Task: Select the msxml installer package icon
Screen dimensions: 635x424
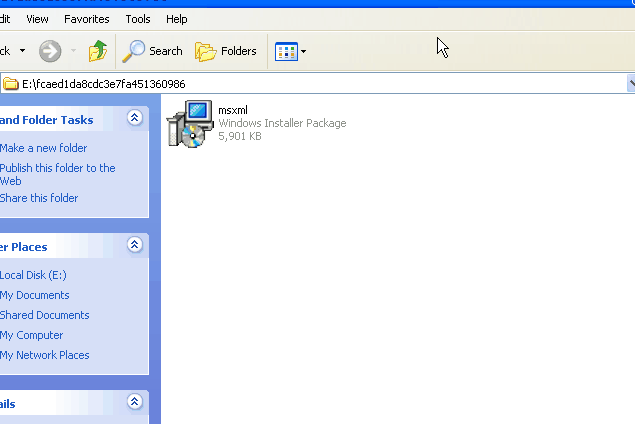Action: (x=190, y=124)
